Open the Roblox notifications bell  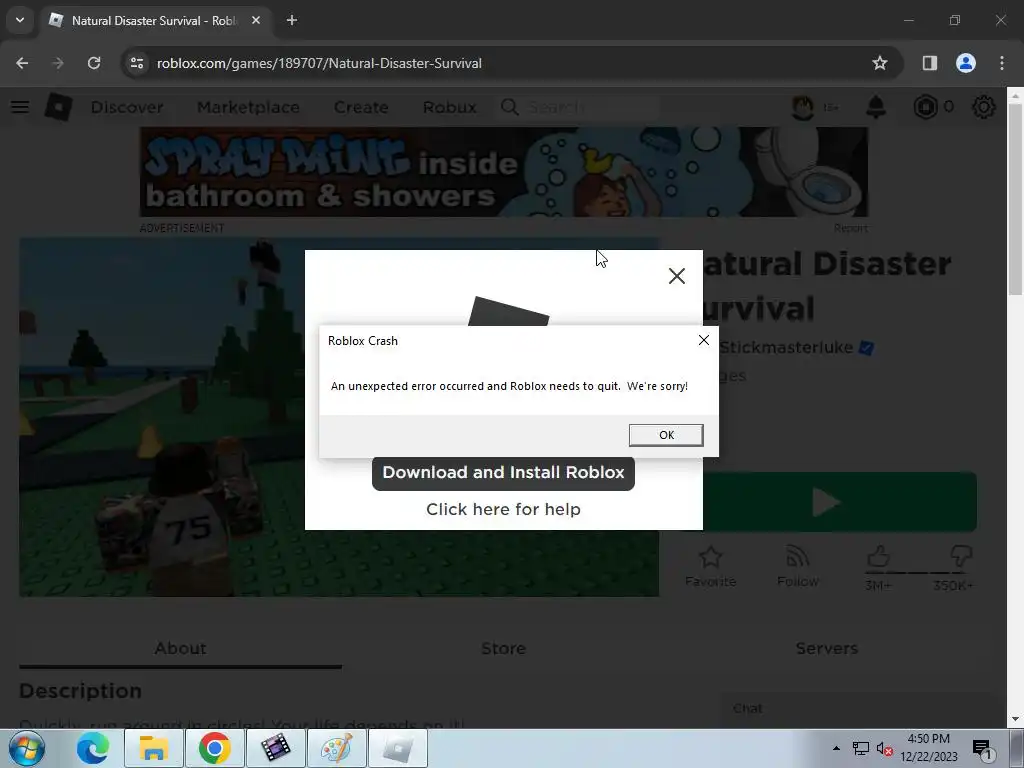point(876,107)
